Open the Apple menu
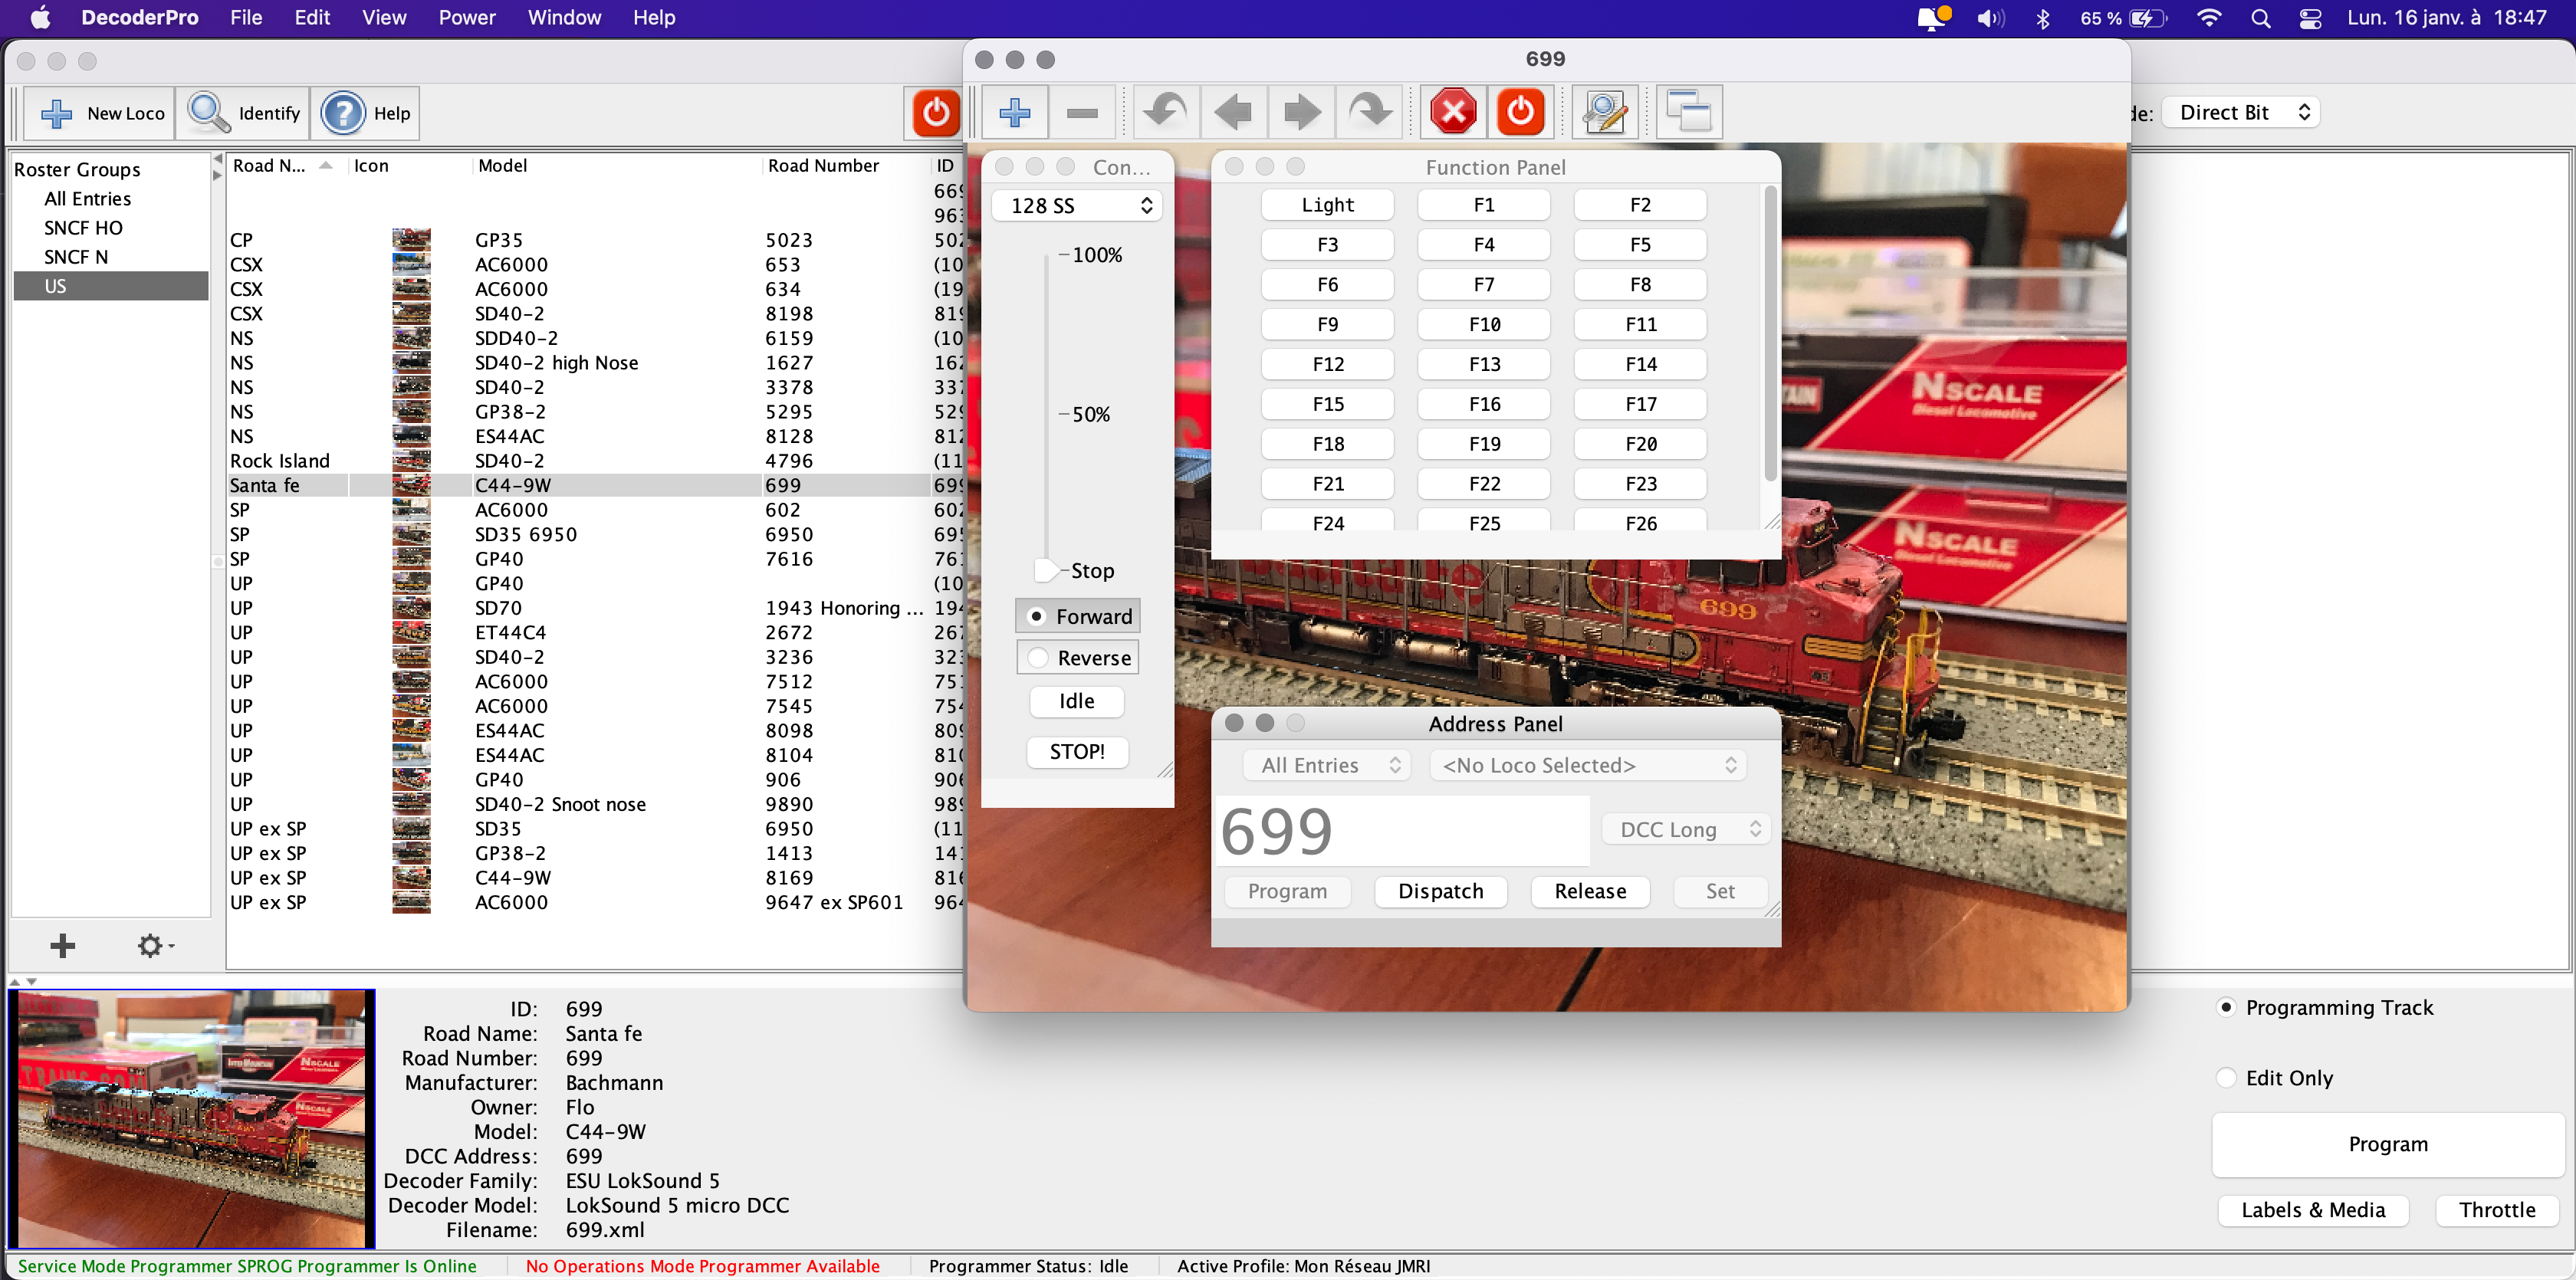Viewport: 2576px width, 1280px height. [x=40, y=17]
